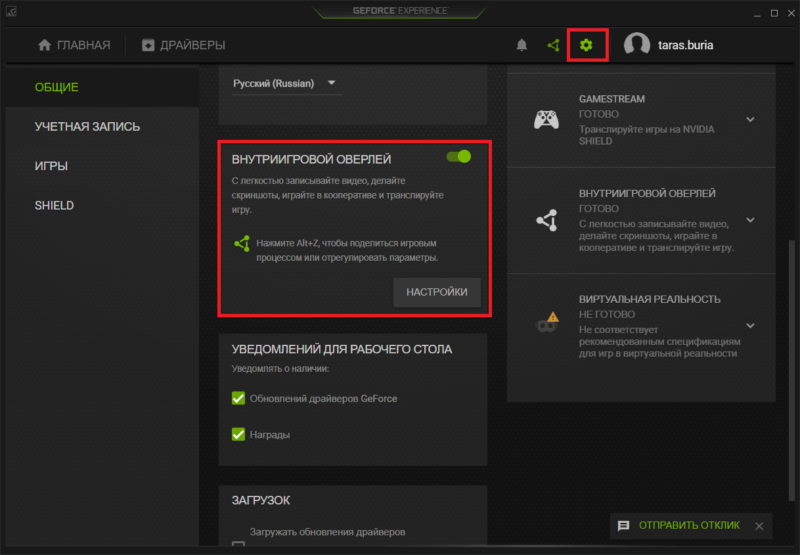Click the VR headset warning icon

[x=547, y=322]
